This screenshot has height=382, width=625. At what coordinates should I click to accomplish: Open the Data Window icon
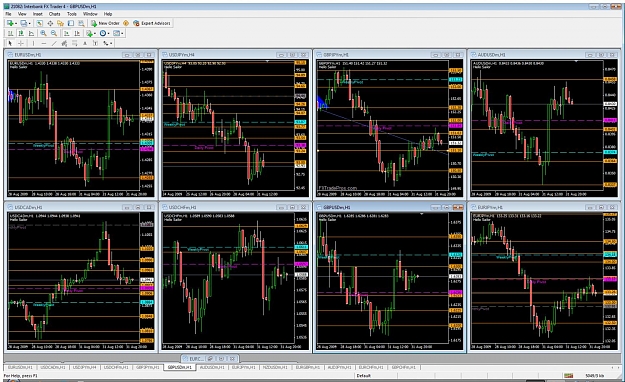[50, 23]
